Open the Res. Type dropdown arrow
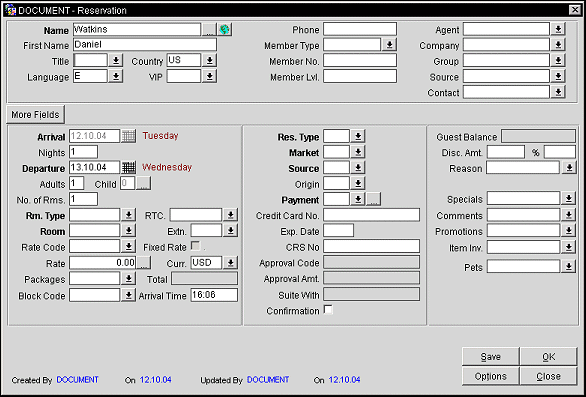Viewport: 586px width, 397px height. pos(358,136)
